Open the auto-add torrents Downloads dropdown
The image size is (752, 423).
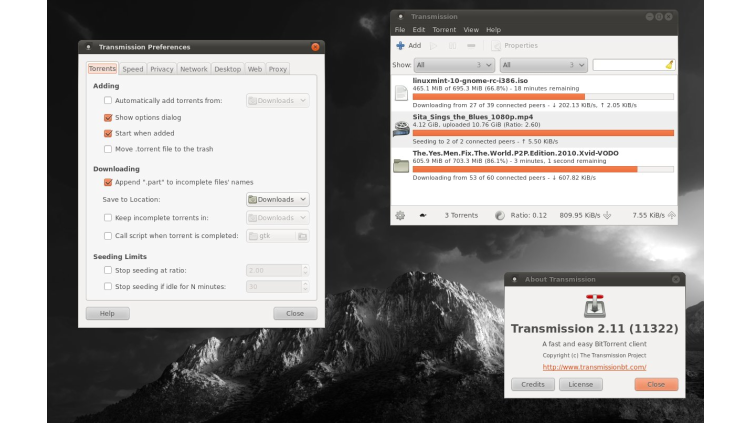coord(278,100)
